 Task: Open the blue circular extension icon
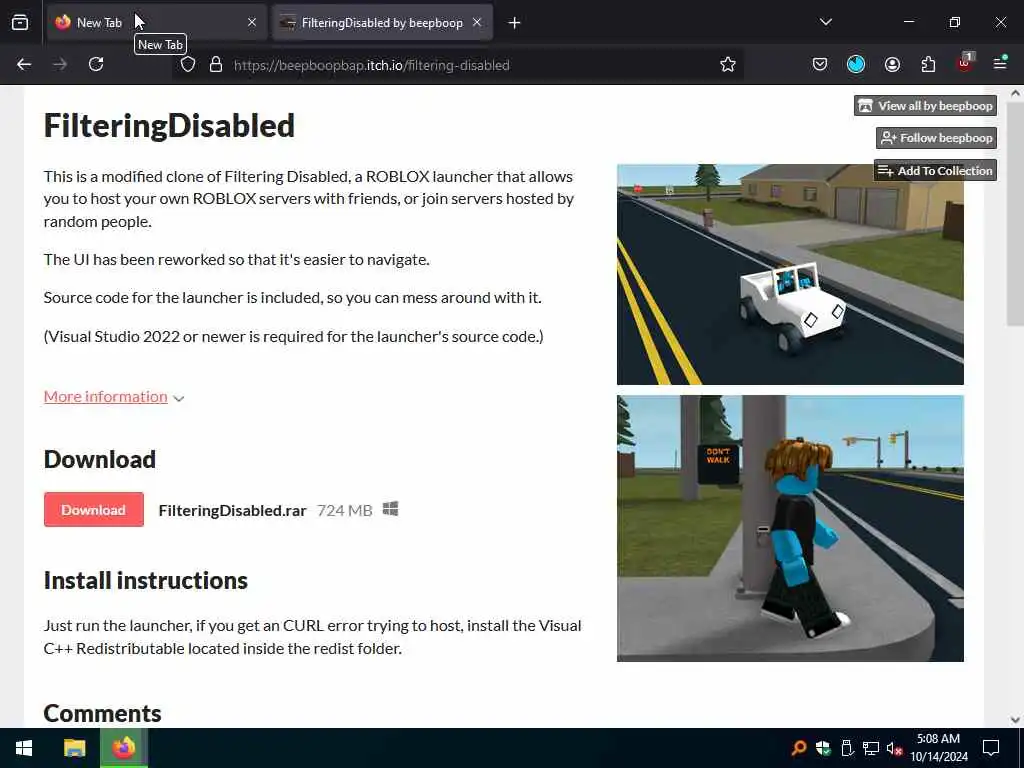coord(856,65)
